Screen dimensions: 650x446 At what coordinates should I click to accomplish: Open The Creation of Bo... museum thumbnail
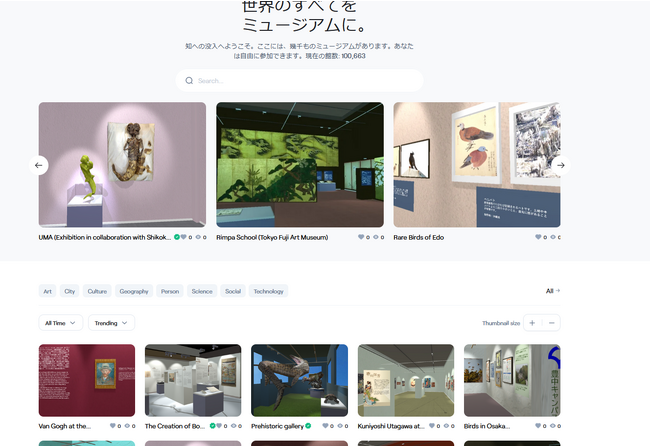193,380
